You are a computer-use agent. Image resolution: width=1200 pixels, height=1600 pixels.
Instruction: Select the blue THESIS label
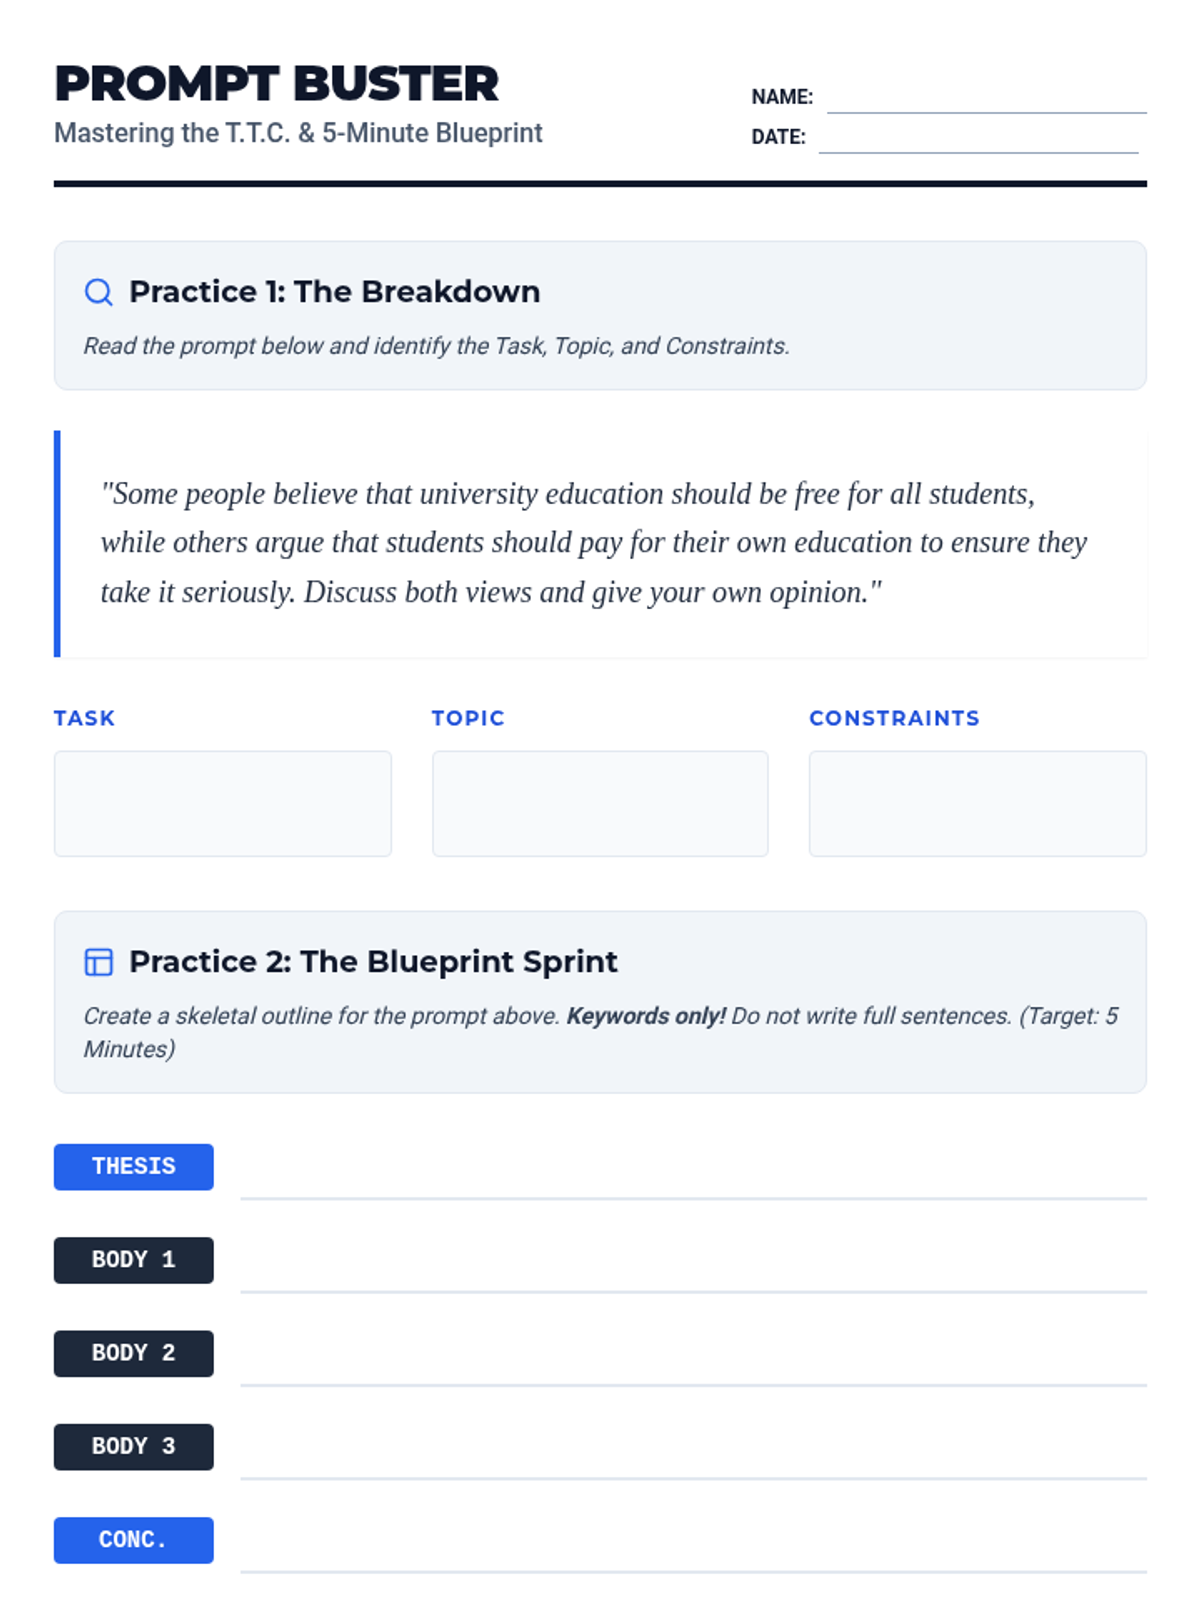coord(134,1167)
